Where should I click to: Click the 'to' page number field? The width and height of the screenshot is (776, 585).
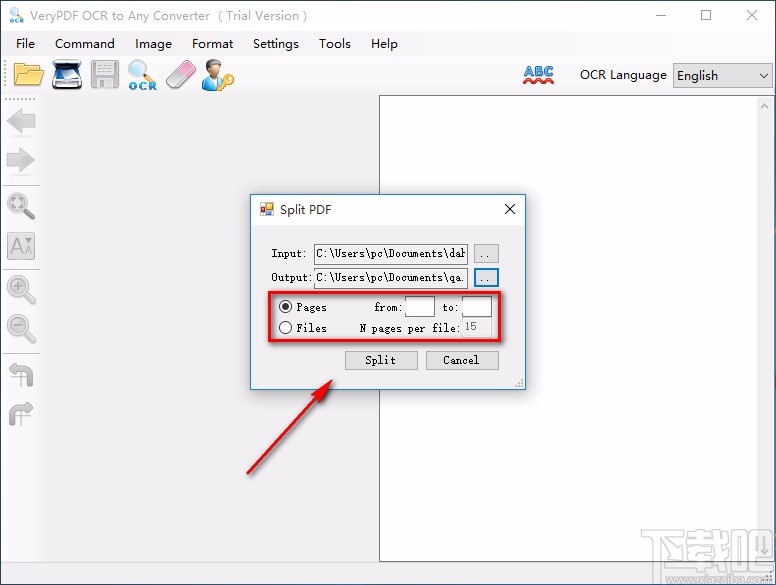(x=477, y=306)
